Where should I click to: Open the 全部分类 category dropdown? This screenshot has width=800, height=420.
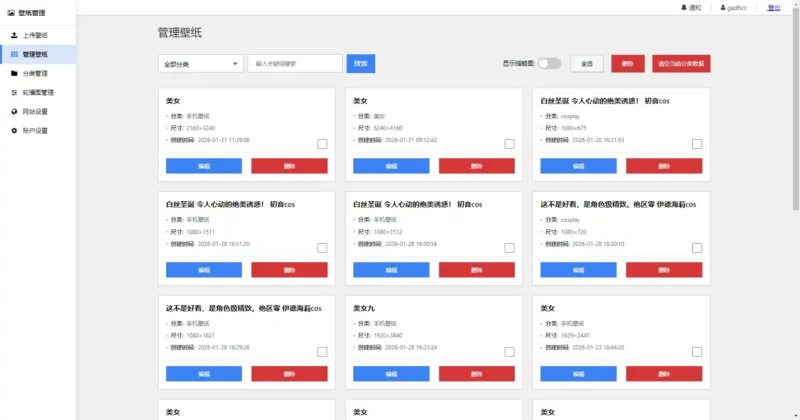[x=200, y=64]
